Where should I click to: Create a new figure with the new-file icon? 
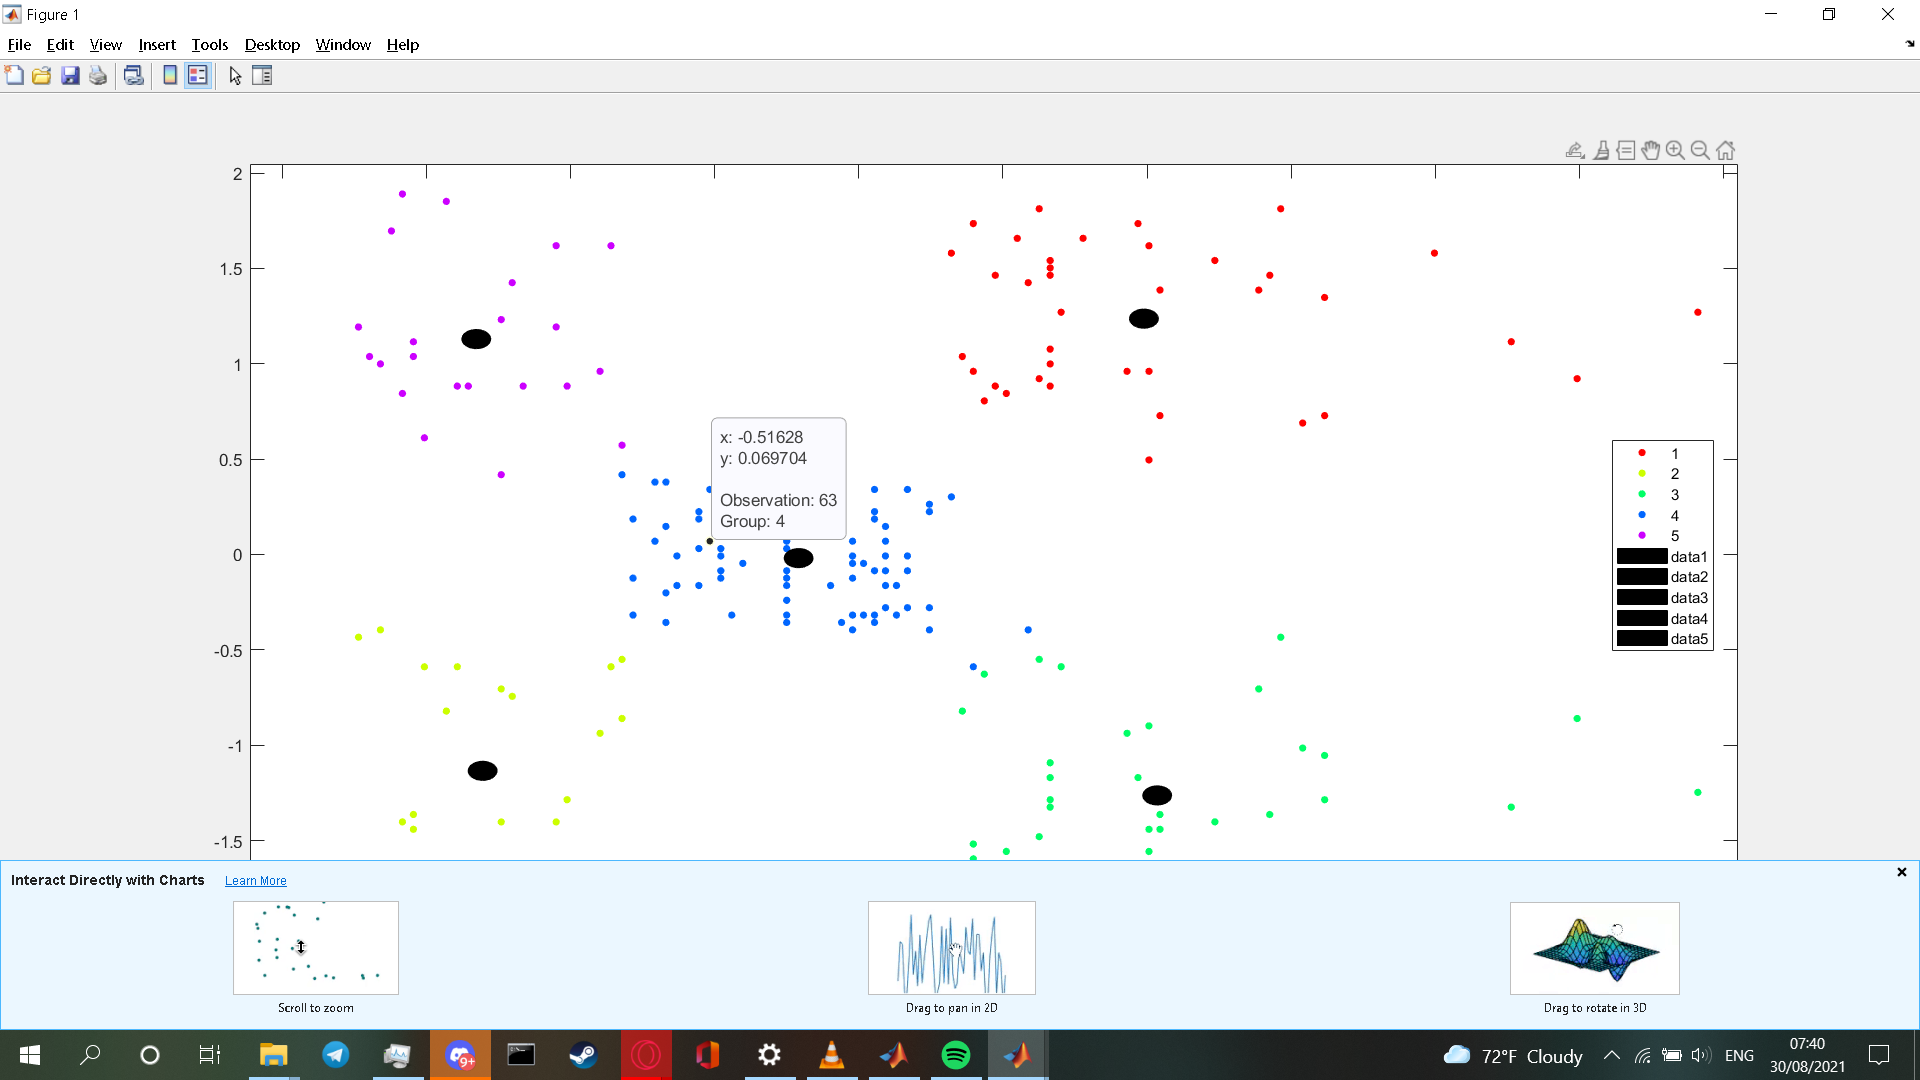tap(14, 75)
